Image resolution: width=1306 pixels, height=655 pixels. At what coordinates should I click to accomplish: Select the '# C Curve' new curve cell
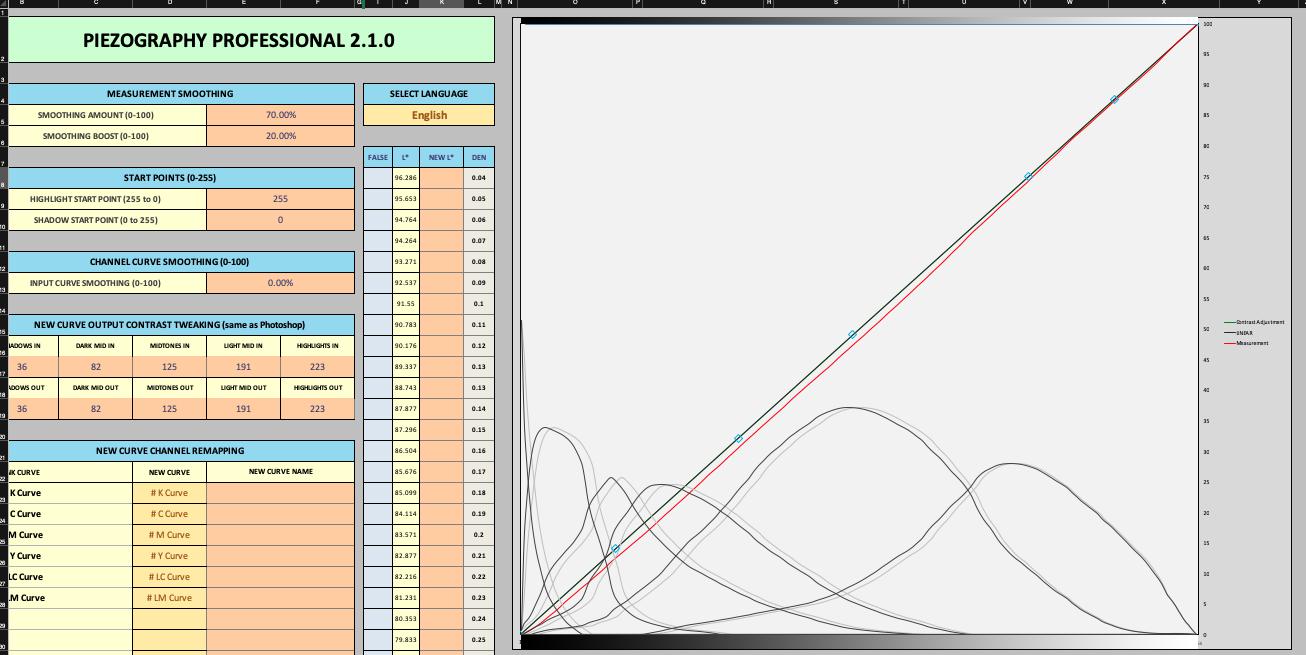170,514
